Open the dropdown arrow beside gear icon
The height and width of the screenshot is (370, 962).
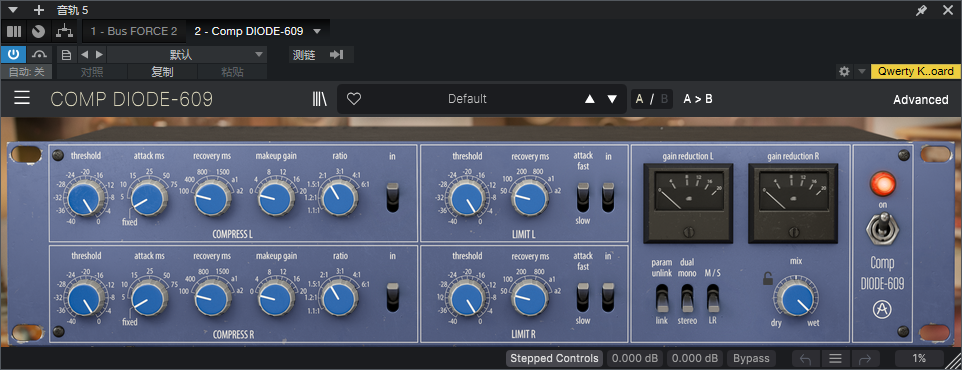861,71
